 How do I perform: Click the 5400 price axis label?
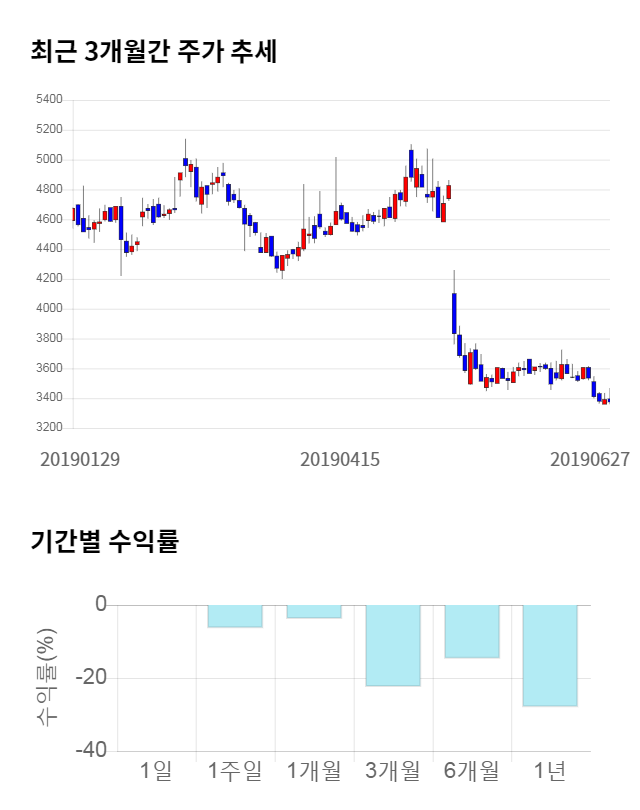pos(48,100)
